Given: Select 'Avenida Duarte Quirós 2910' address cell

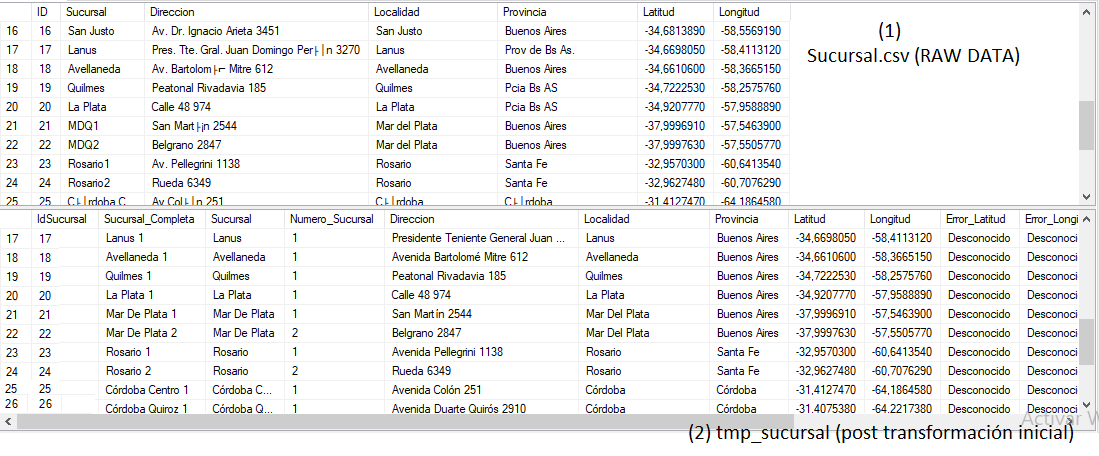Looking at the screenshot, I should 483,408.
